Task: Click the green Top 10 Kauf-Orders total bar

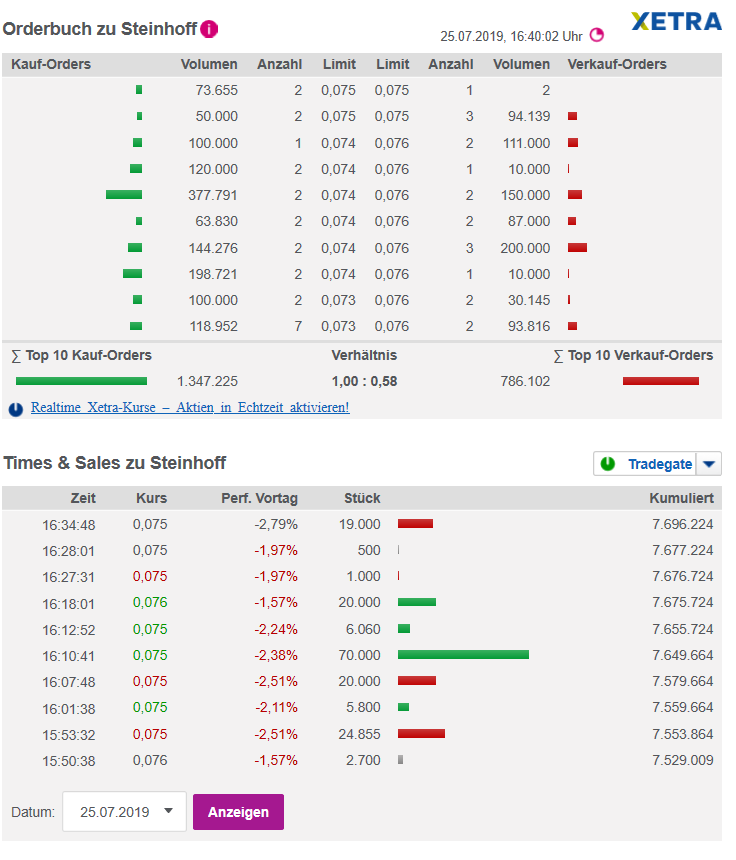Action: (81, 381)
